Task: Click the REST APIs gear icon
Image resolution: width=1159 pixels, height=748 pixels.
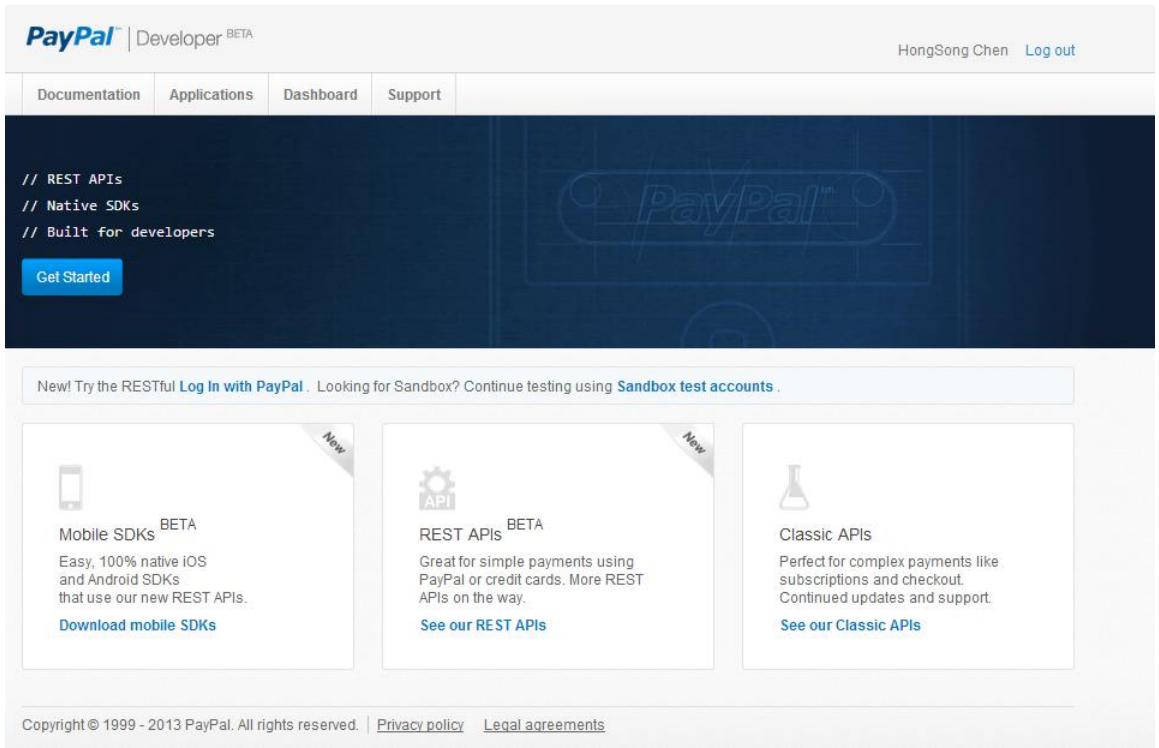Action: pyautogui.click(x=437, y=488)
